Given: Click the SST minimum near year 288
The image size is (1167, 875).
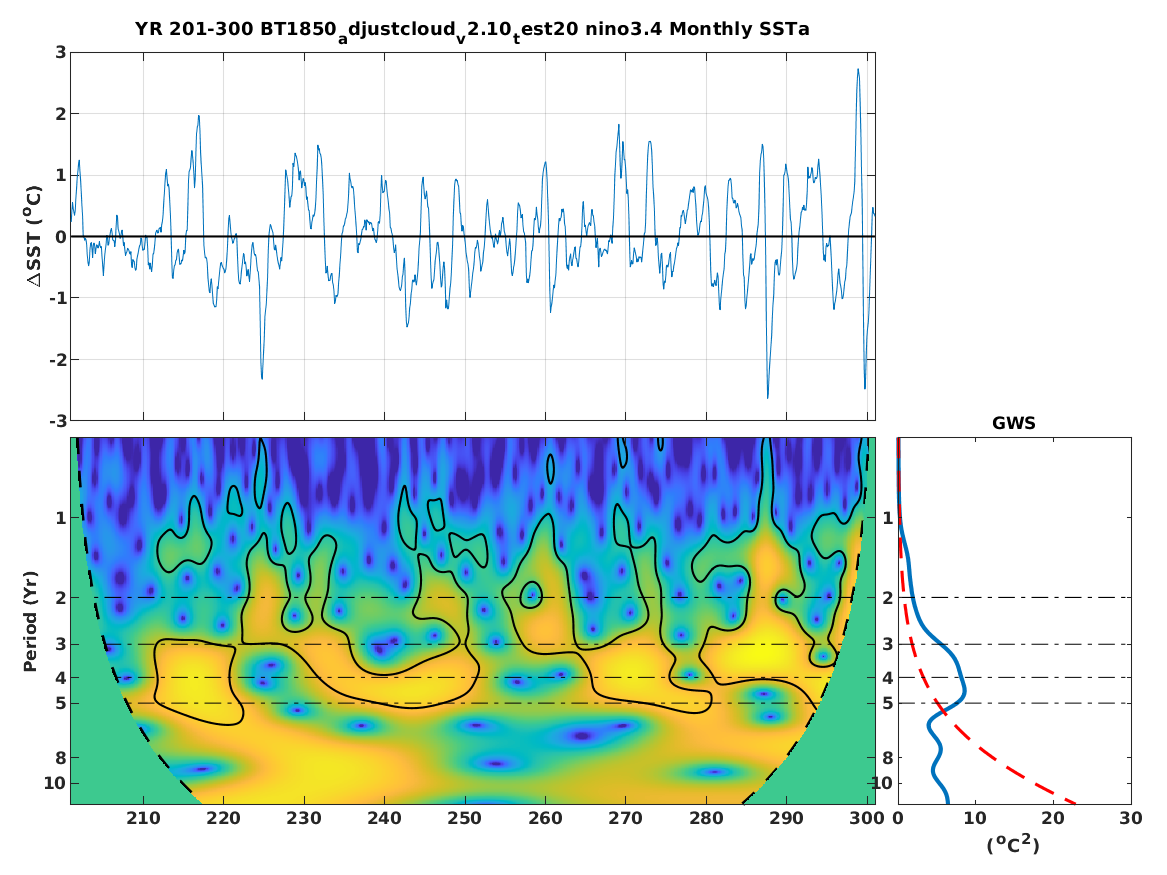Looking at the screenshot, I should [768, 397].
